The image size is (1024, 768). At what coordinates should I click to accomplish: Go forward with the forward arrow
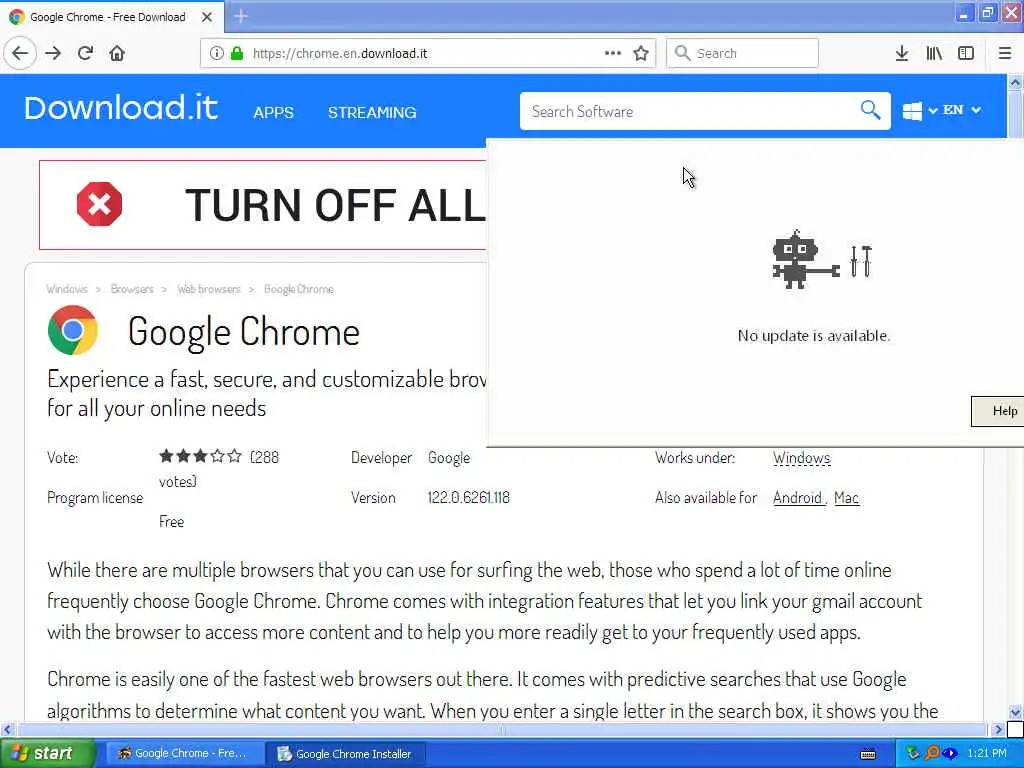[x=53, y=53]
